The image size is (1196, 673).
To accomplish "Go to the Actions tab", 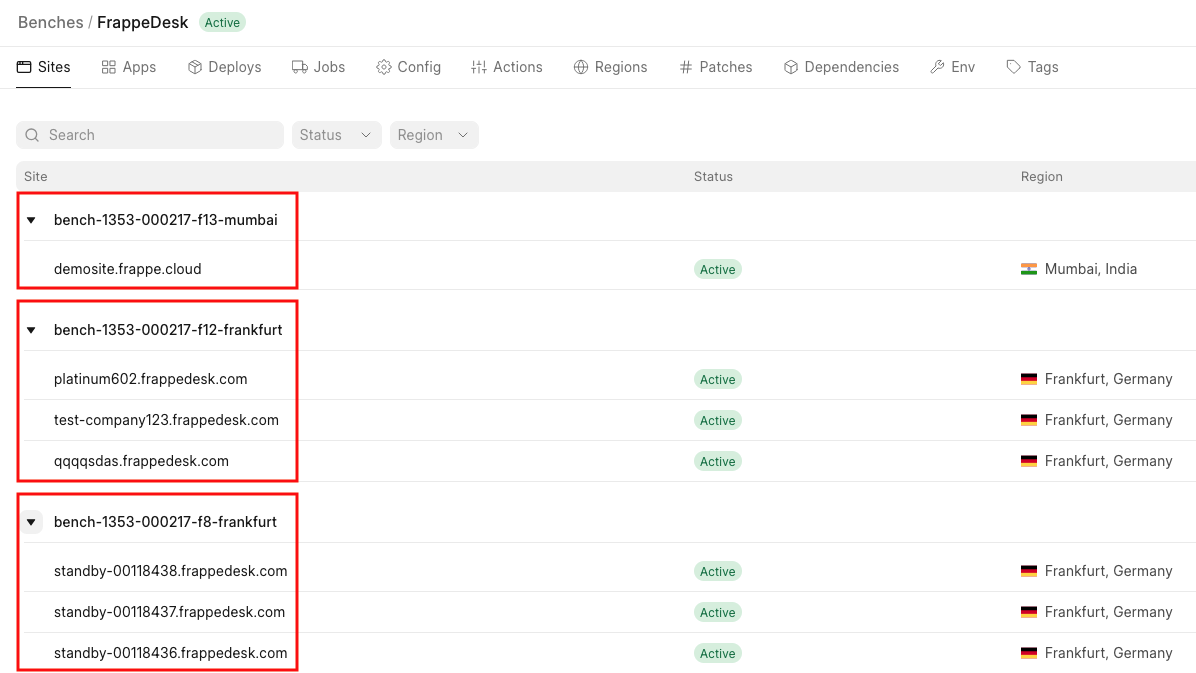I will 506,67.
